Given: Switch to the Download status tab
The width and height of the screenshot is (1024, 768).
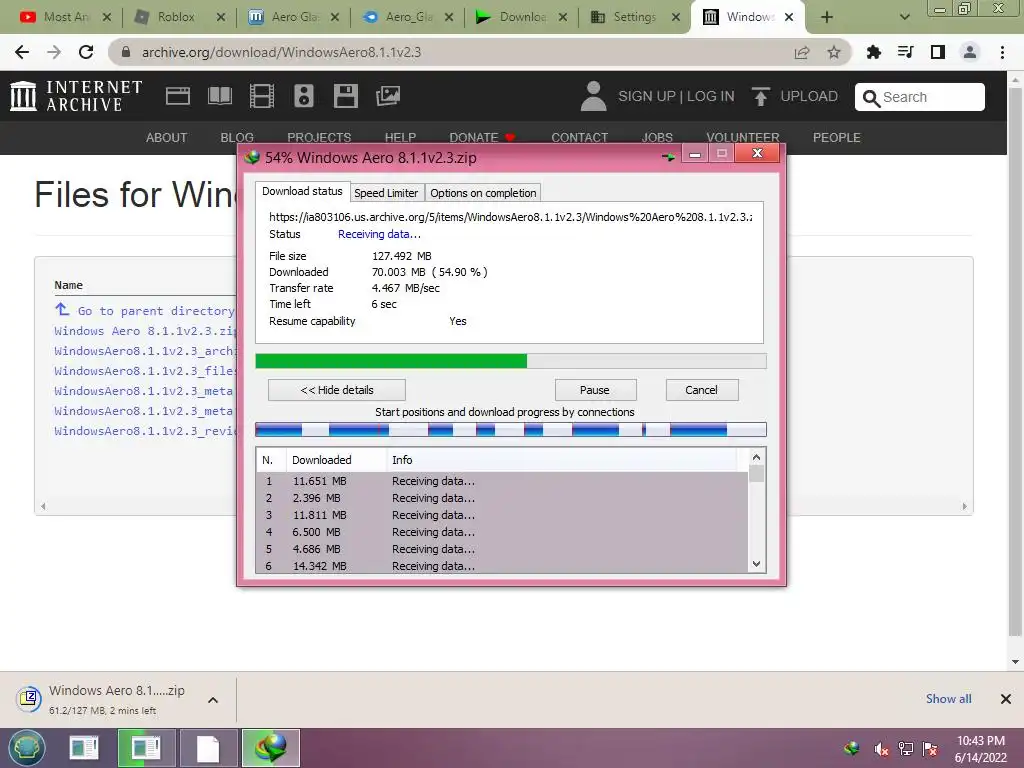Looking at the screenshot, I should coord(302,191).
